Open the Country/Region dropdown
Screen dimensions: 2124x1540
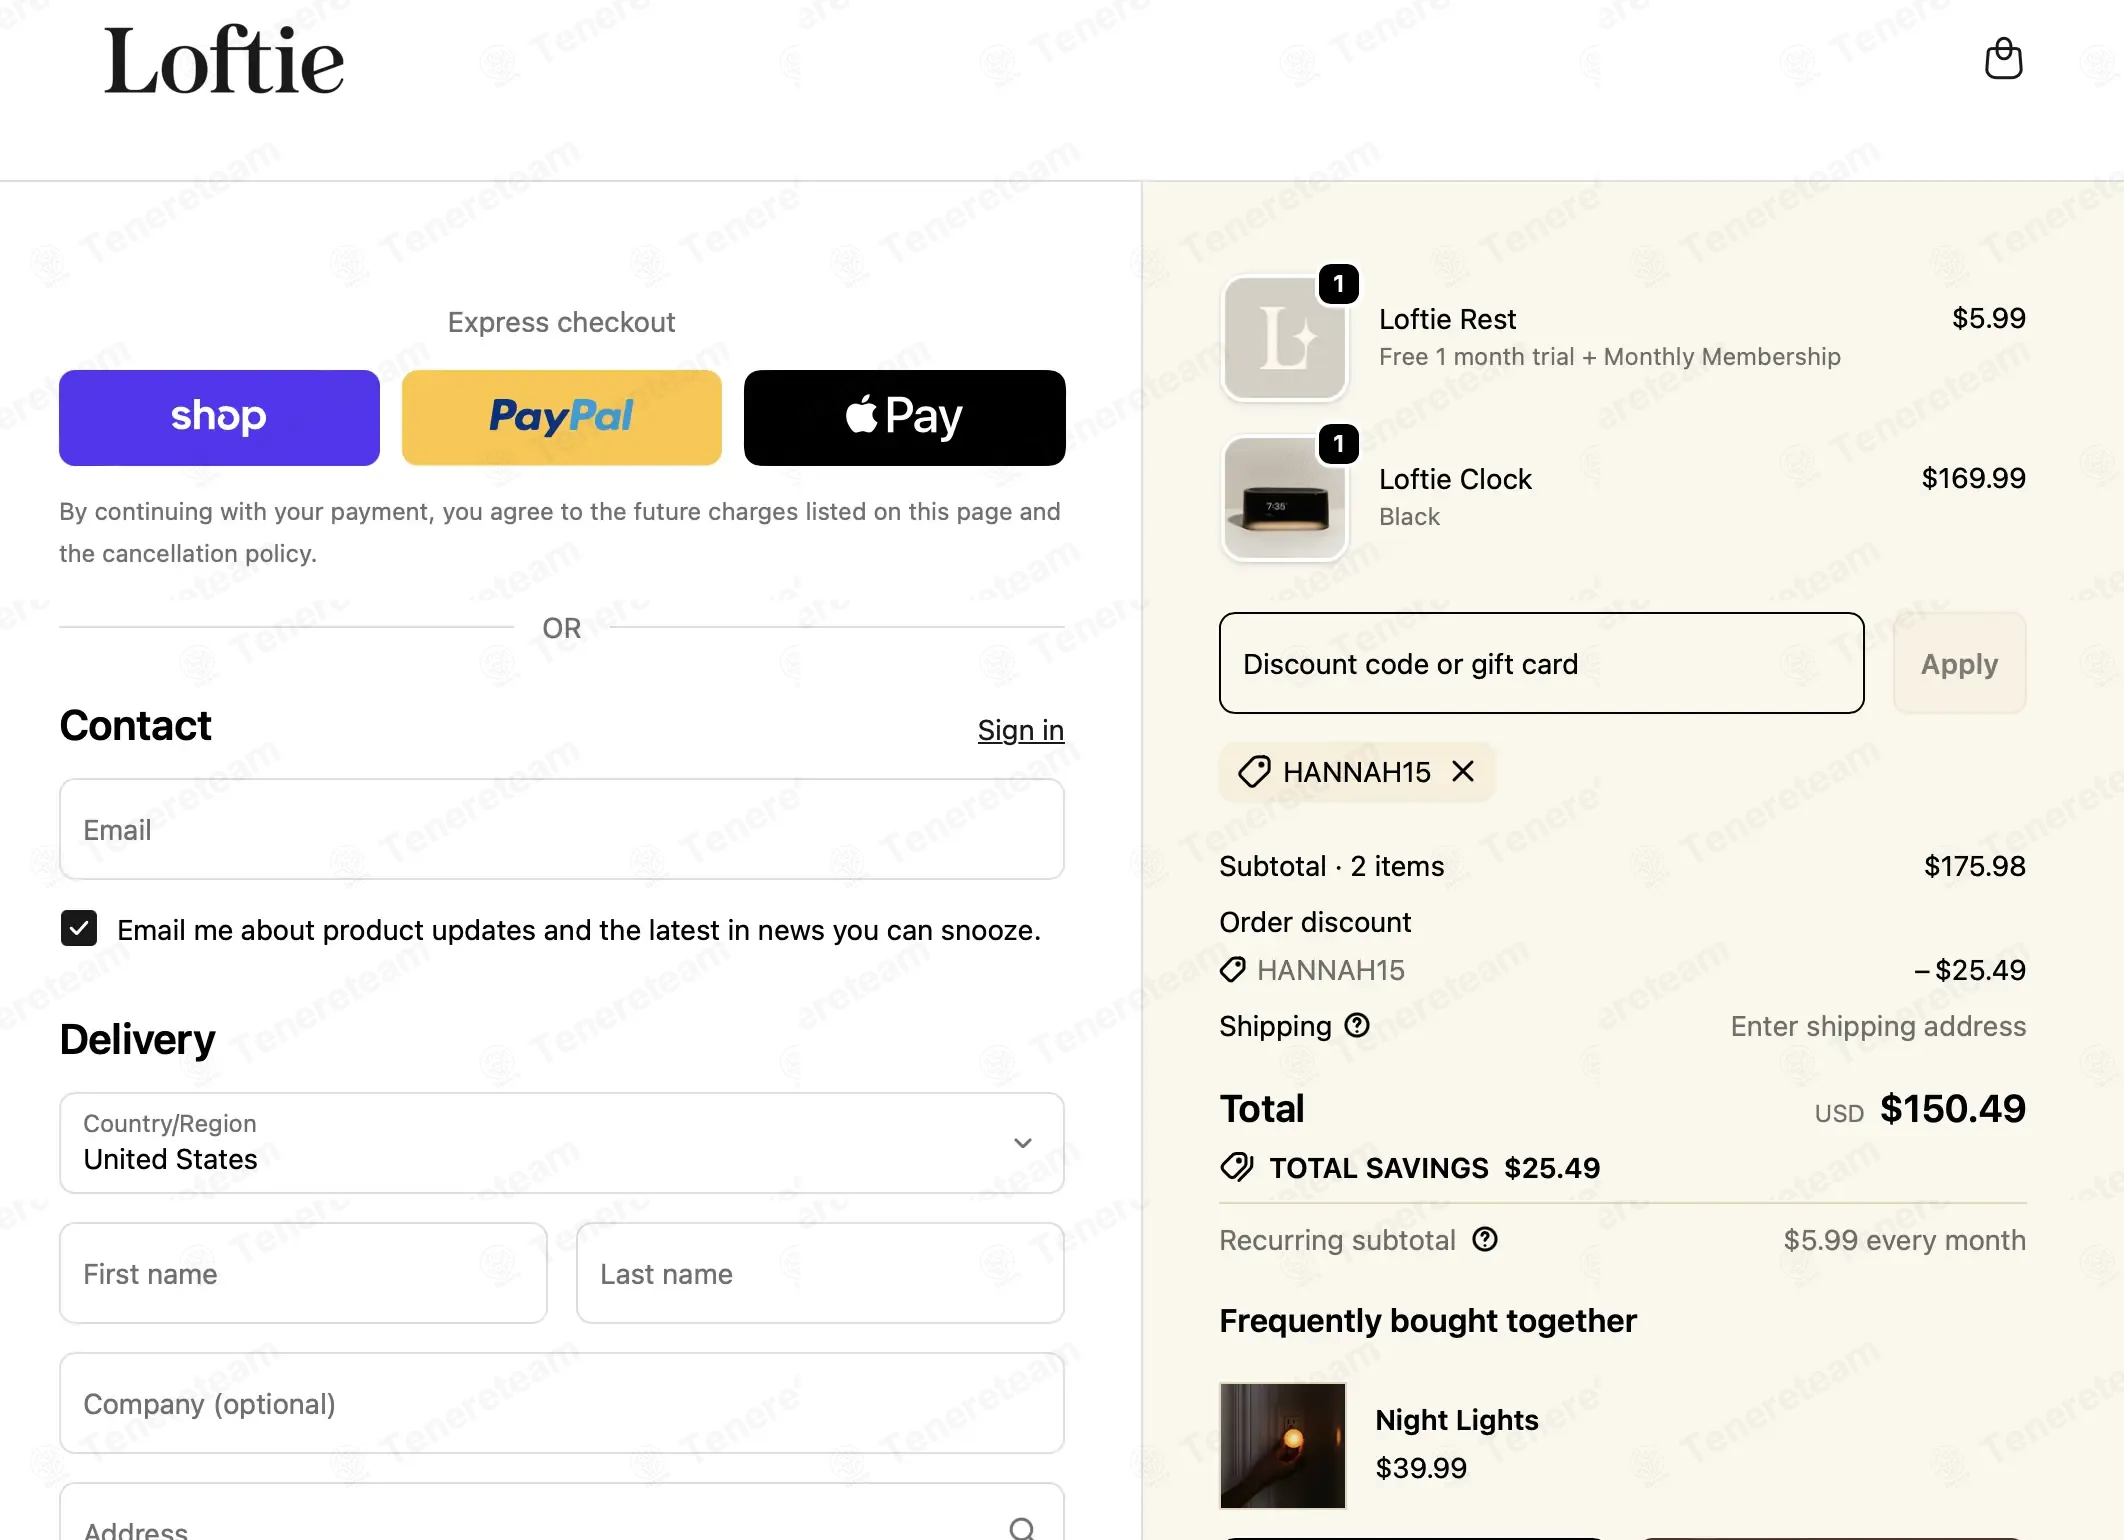tap(562, 1142)
